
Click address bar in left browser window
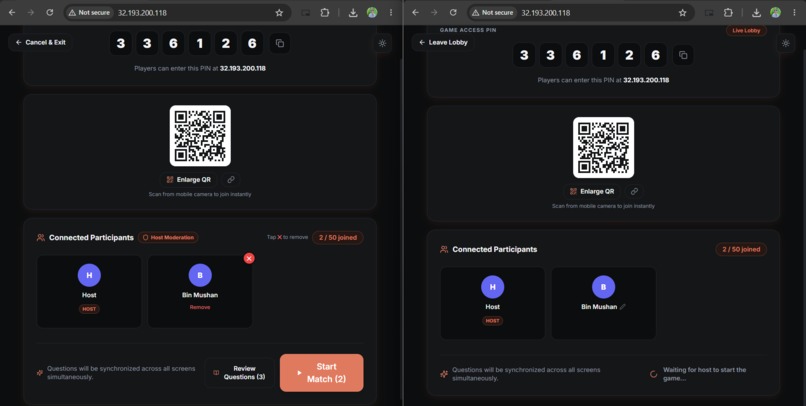click(x=176, y=13)
